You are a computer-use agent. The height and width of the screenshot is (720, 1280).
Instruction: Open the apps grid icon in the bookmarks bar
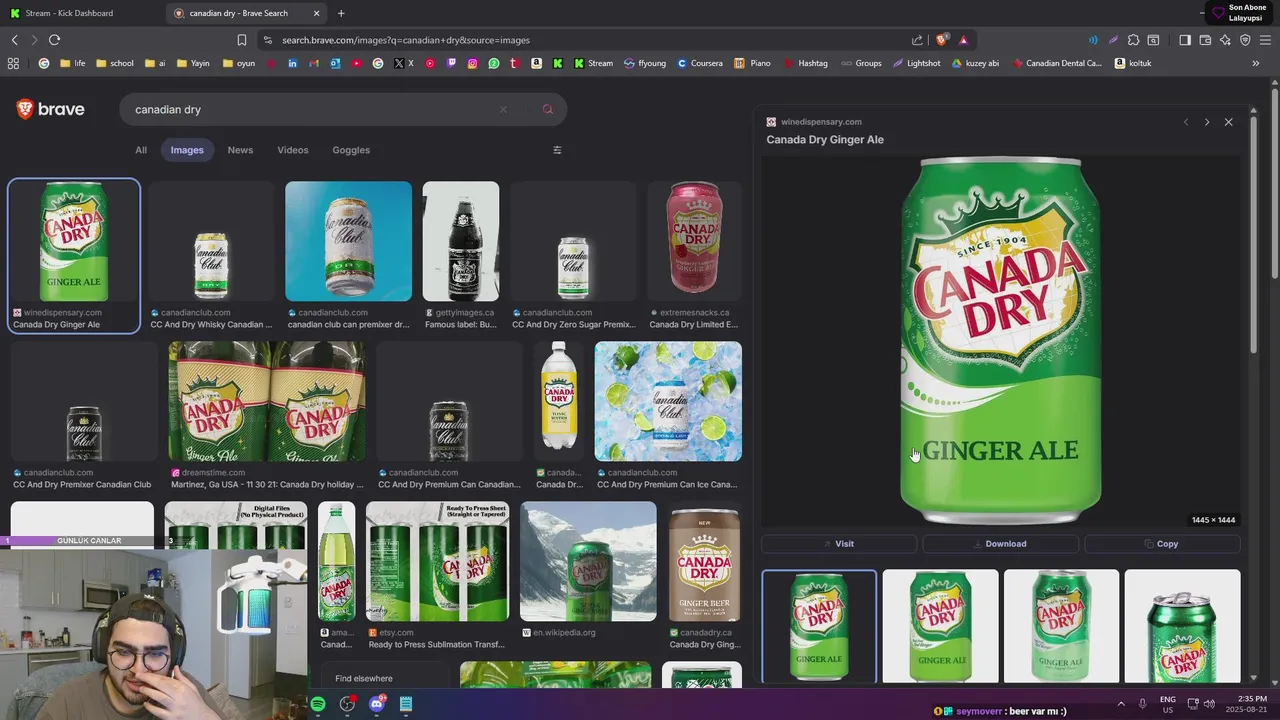(x=13, y=63)
